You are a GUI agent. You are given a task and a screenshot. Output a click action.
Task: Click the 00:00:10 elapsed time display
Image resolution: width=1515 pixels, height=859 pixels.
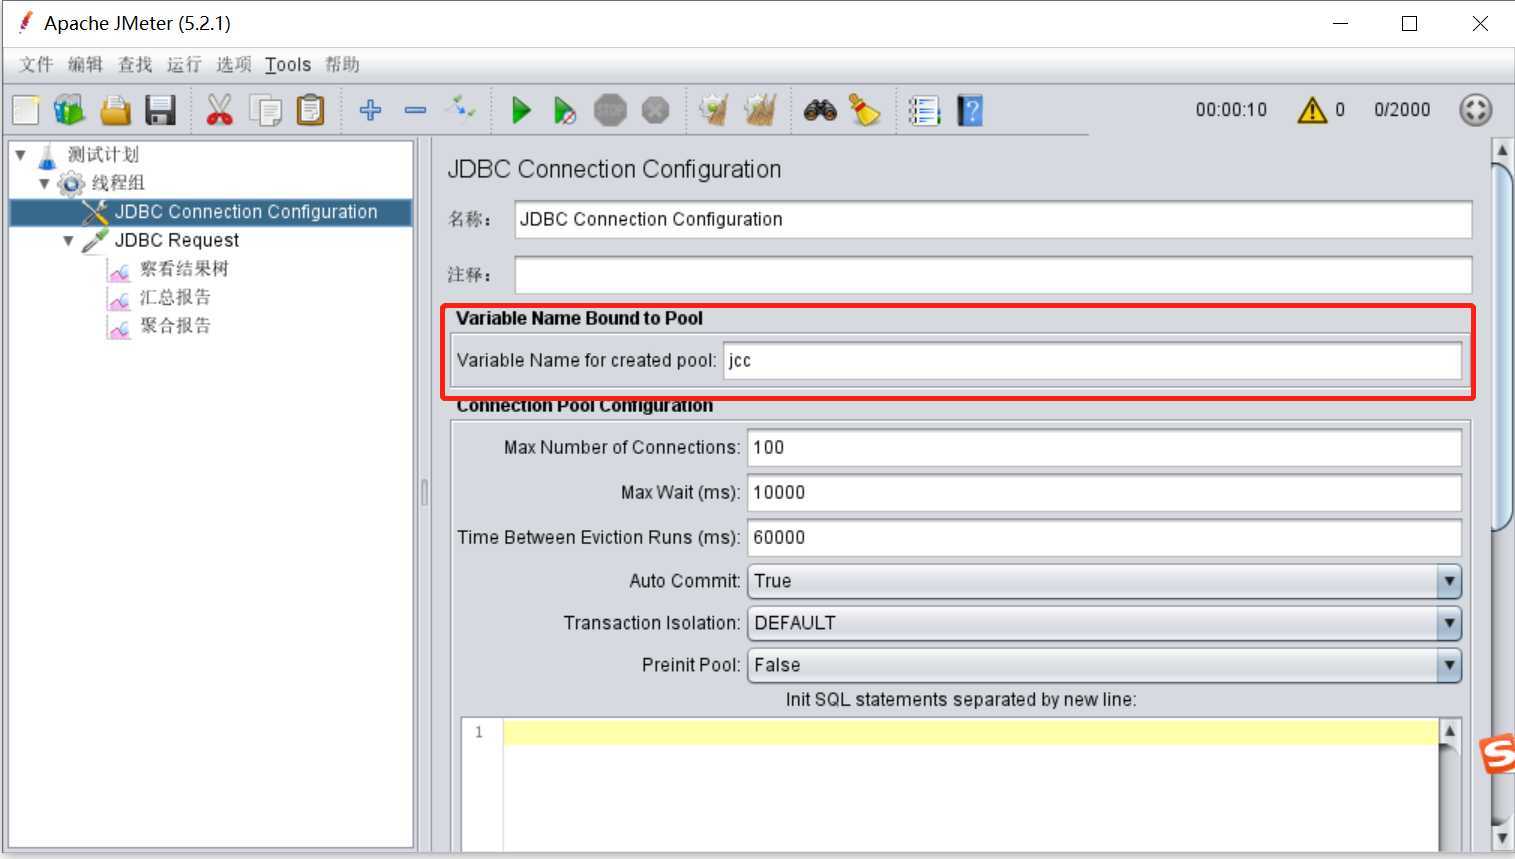[x=1231, y=110]
